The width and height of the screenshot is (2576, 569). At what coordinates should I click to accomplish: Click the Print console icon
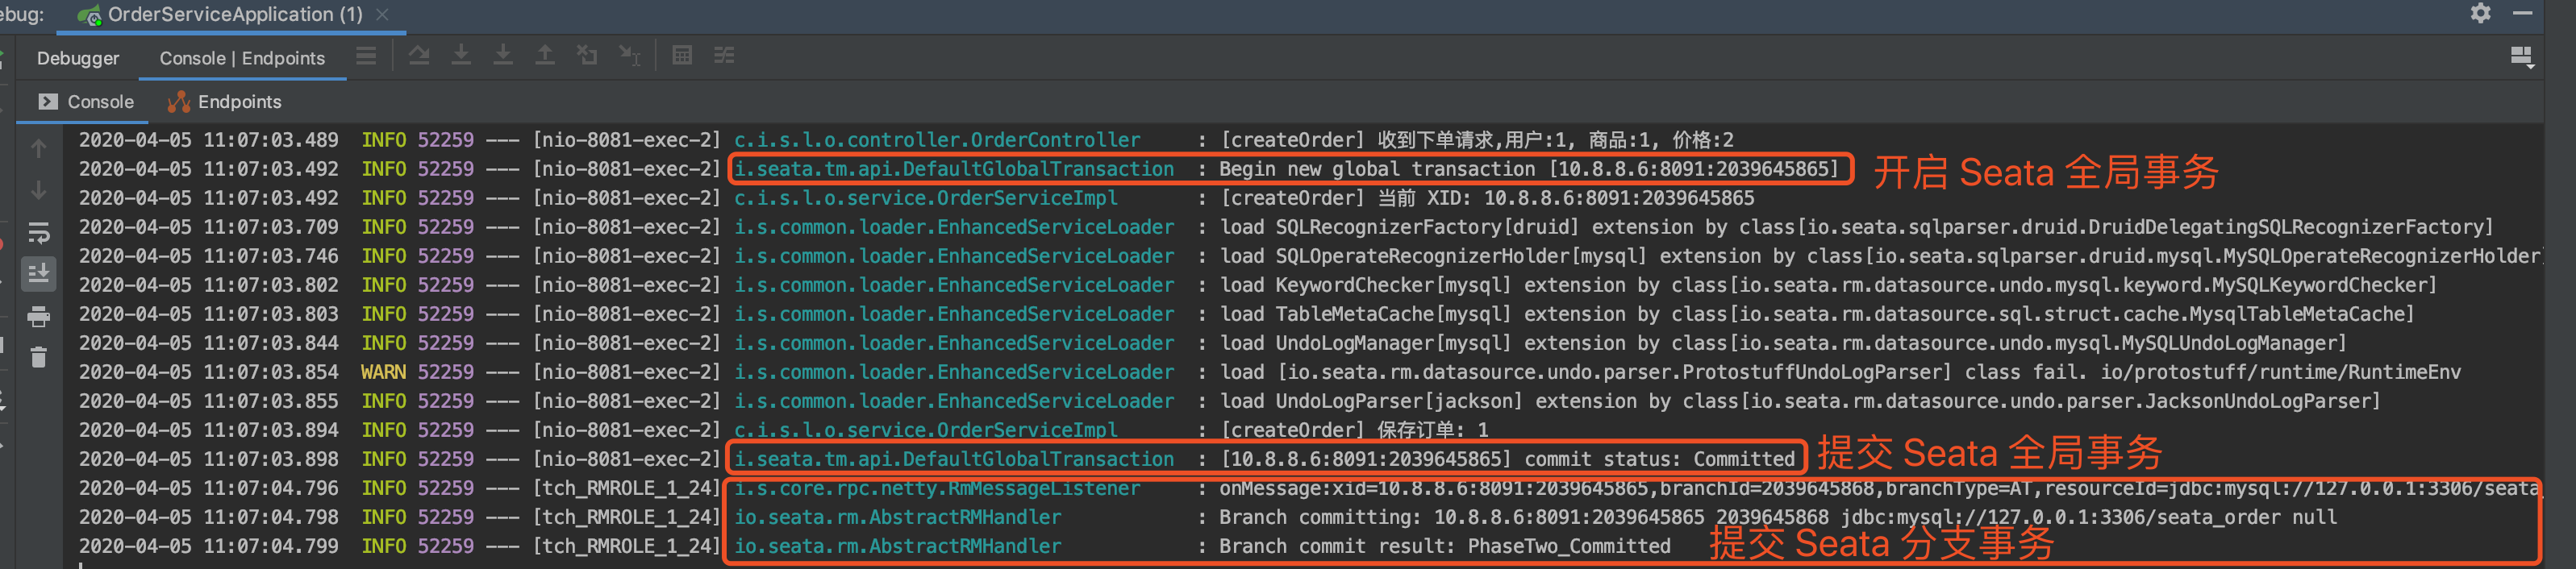[39, 317]
